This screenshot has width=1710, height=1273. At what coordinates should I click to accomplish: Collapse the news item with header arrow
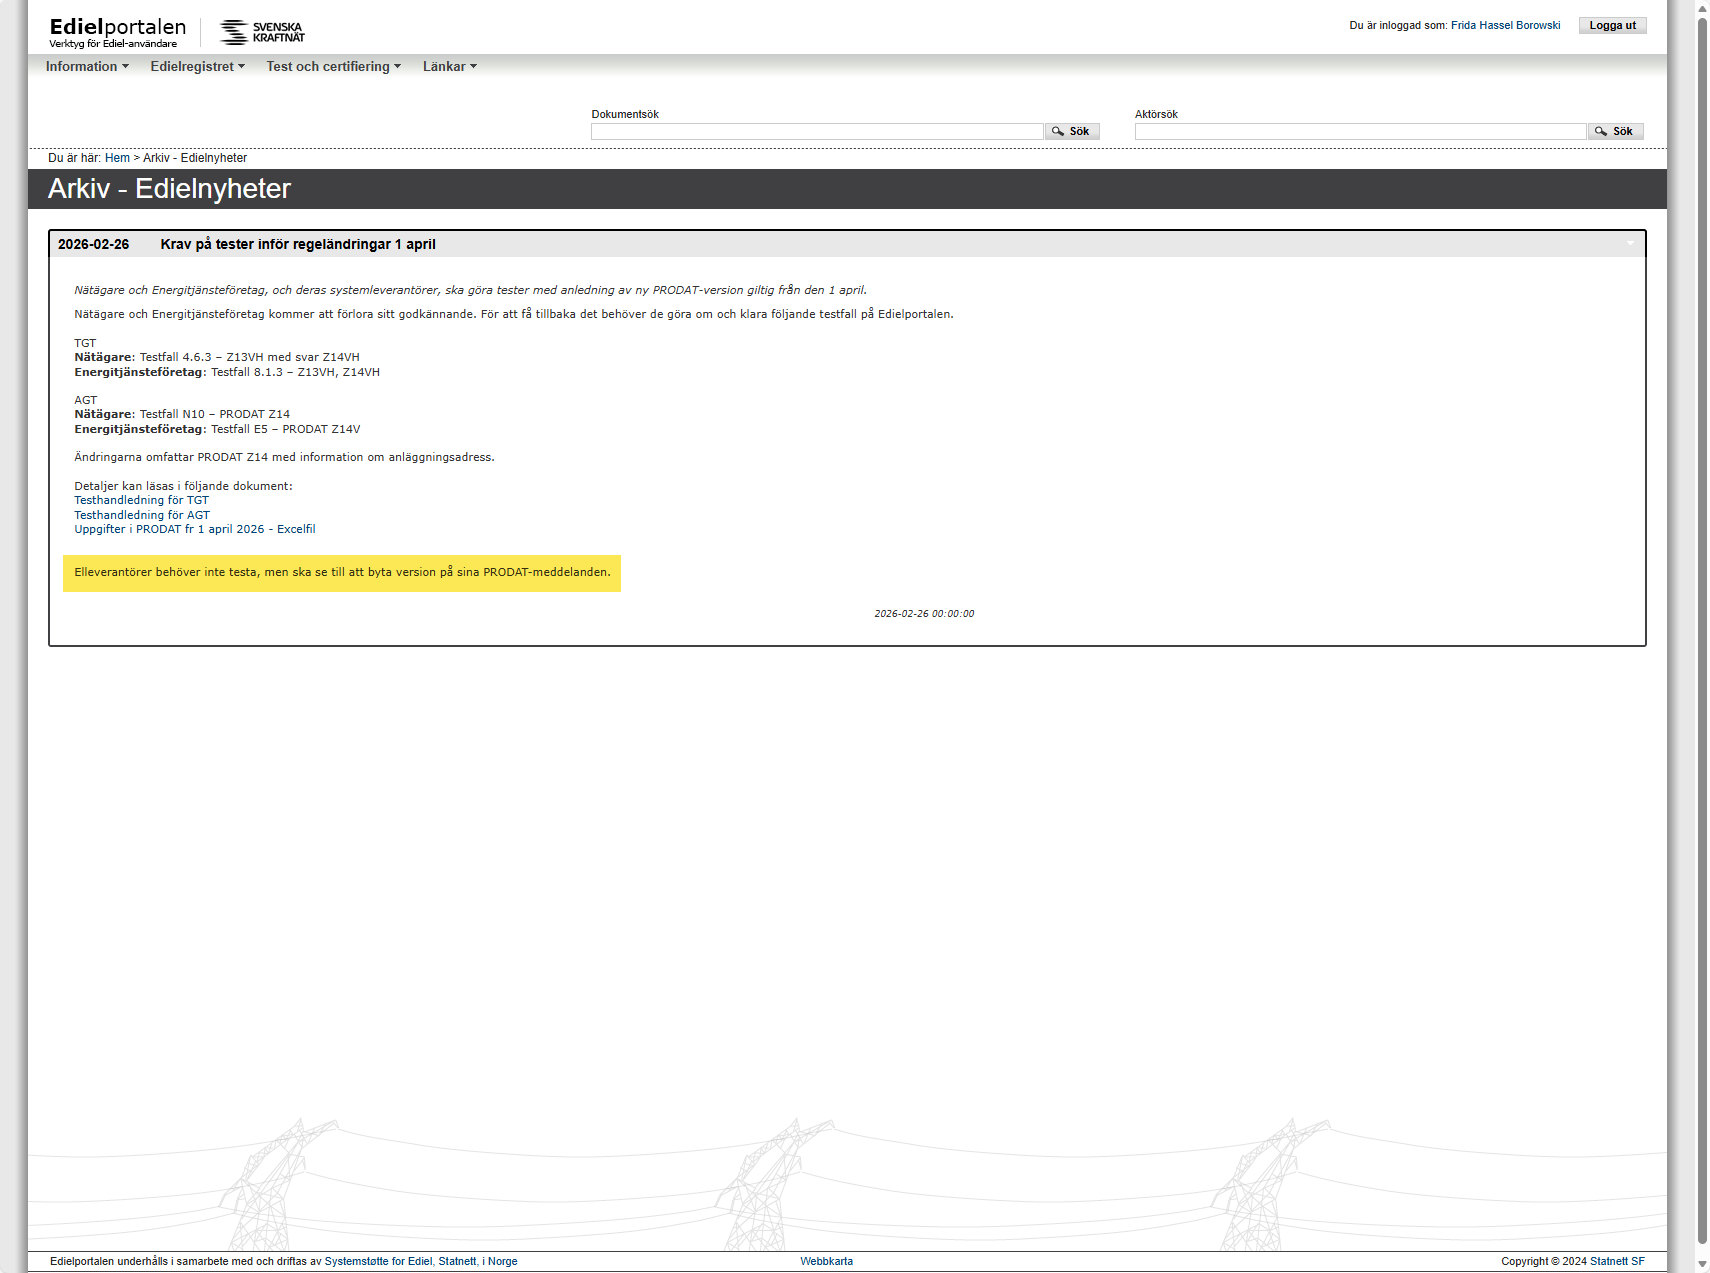[x=1629, y=244]
